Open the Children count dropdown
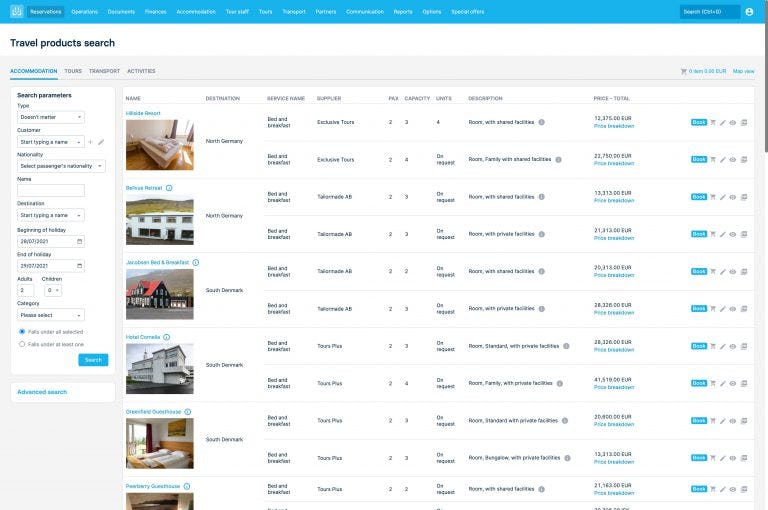The image size is (768, 510). (53, 291)
